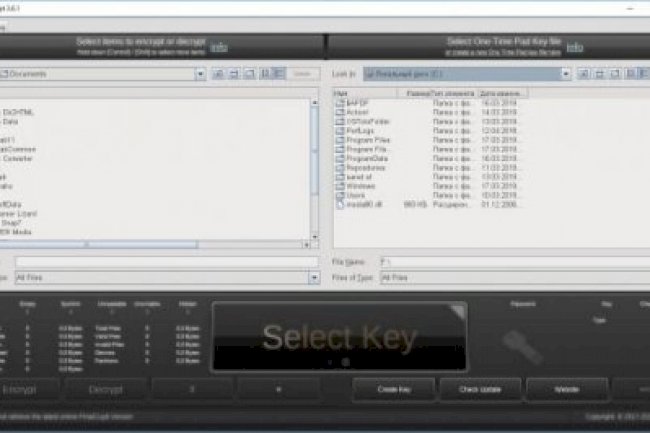
Task: Toggle List view in left file browser
Action: pos(264,74)
